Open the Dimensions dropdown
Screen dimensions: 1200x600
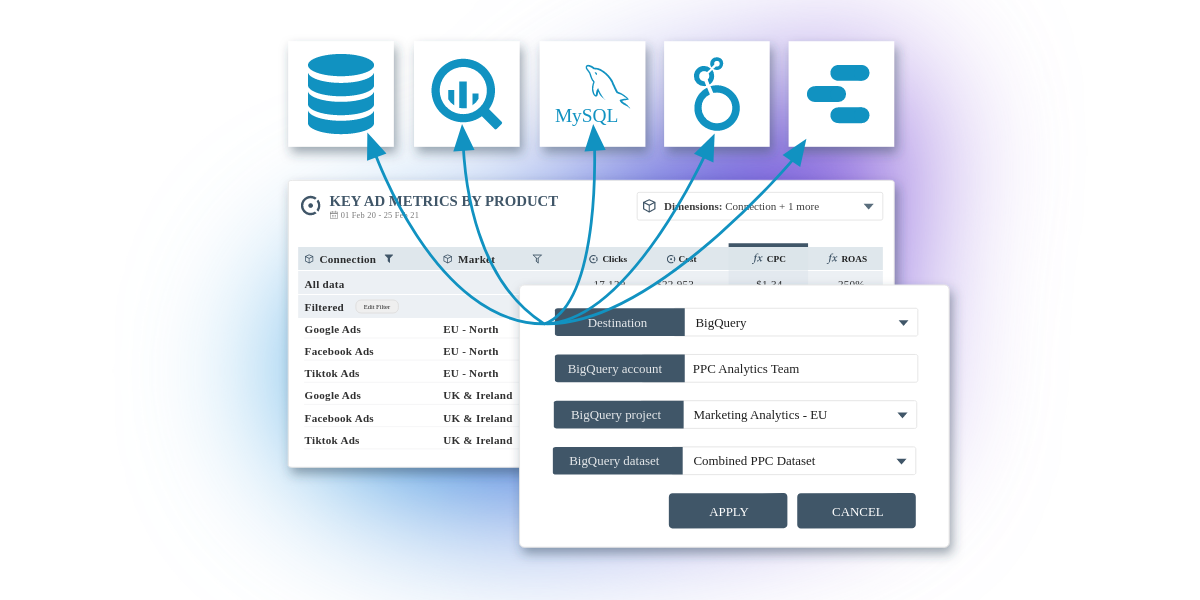[760, 206]
